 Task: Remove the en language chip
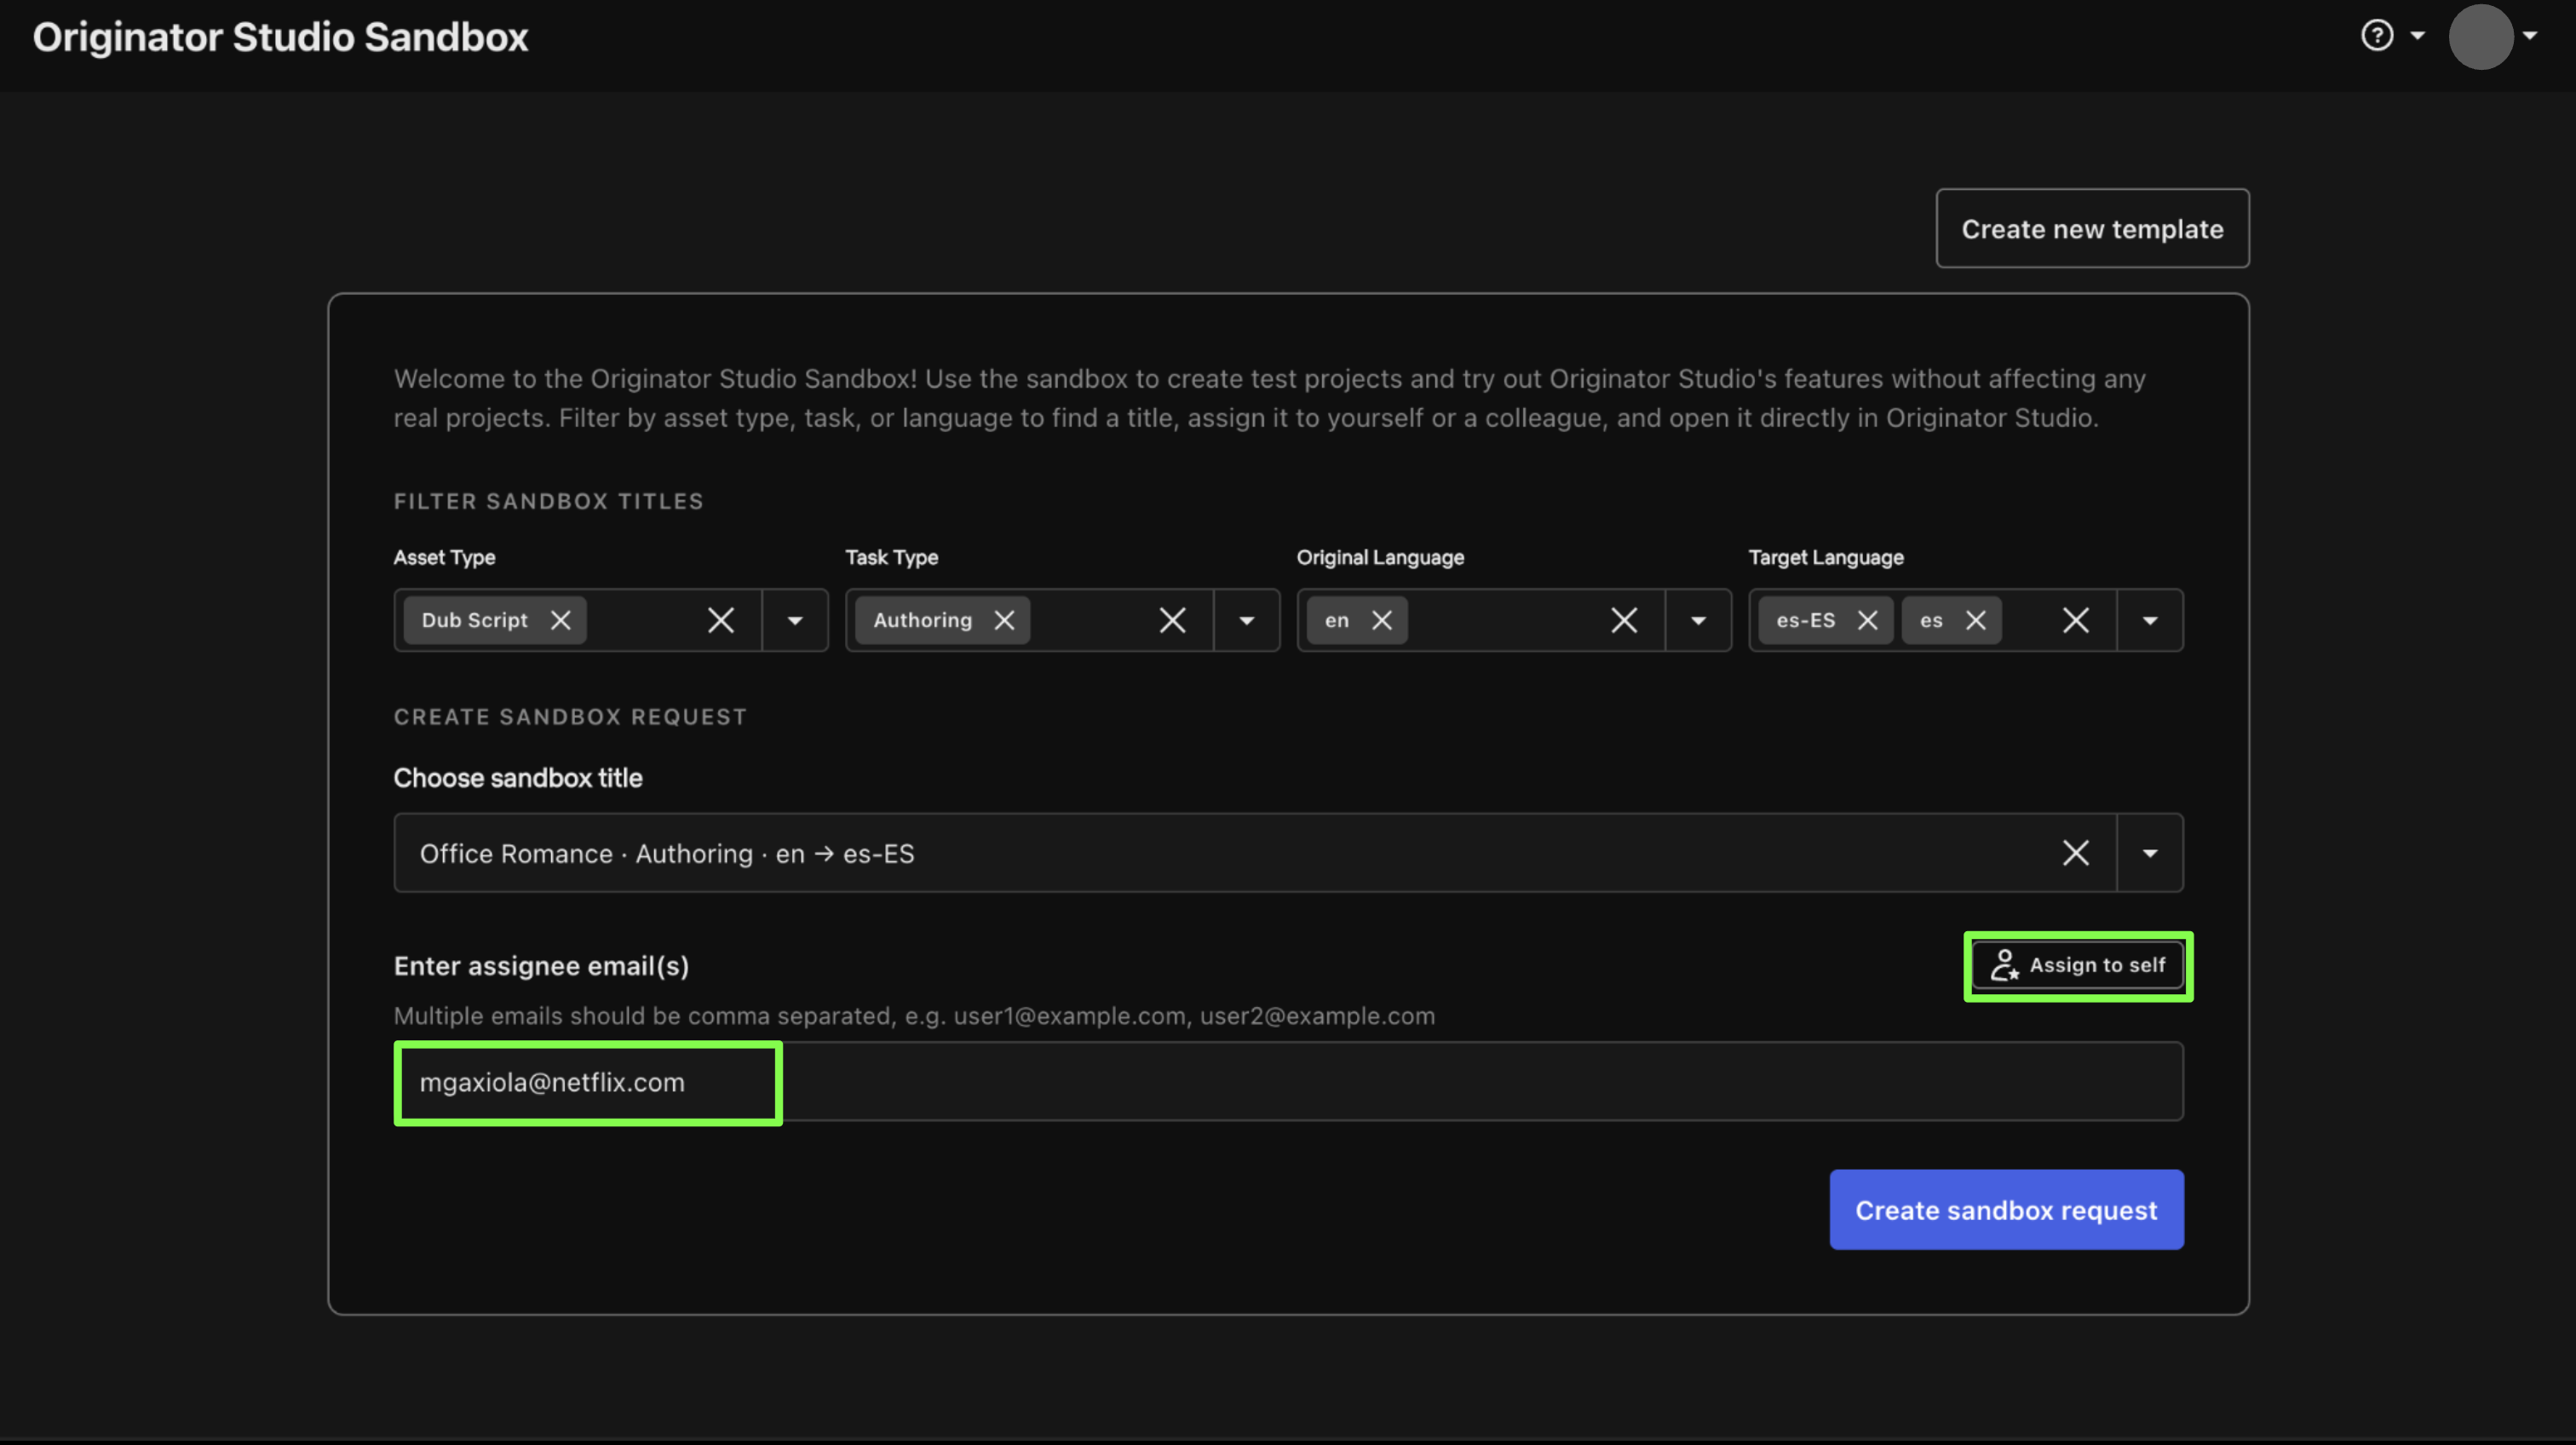[x=1382, y=620]
